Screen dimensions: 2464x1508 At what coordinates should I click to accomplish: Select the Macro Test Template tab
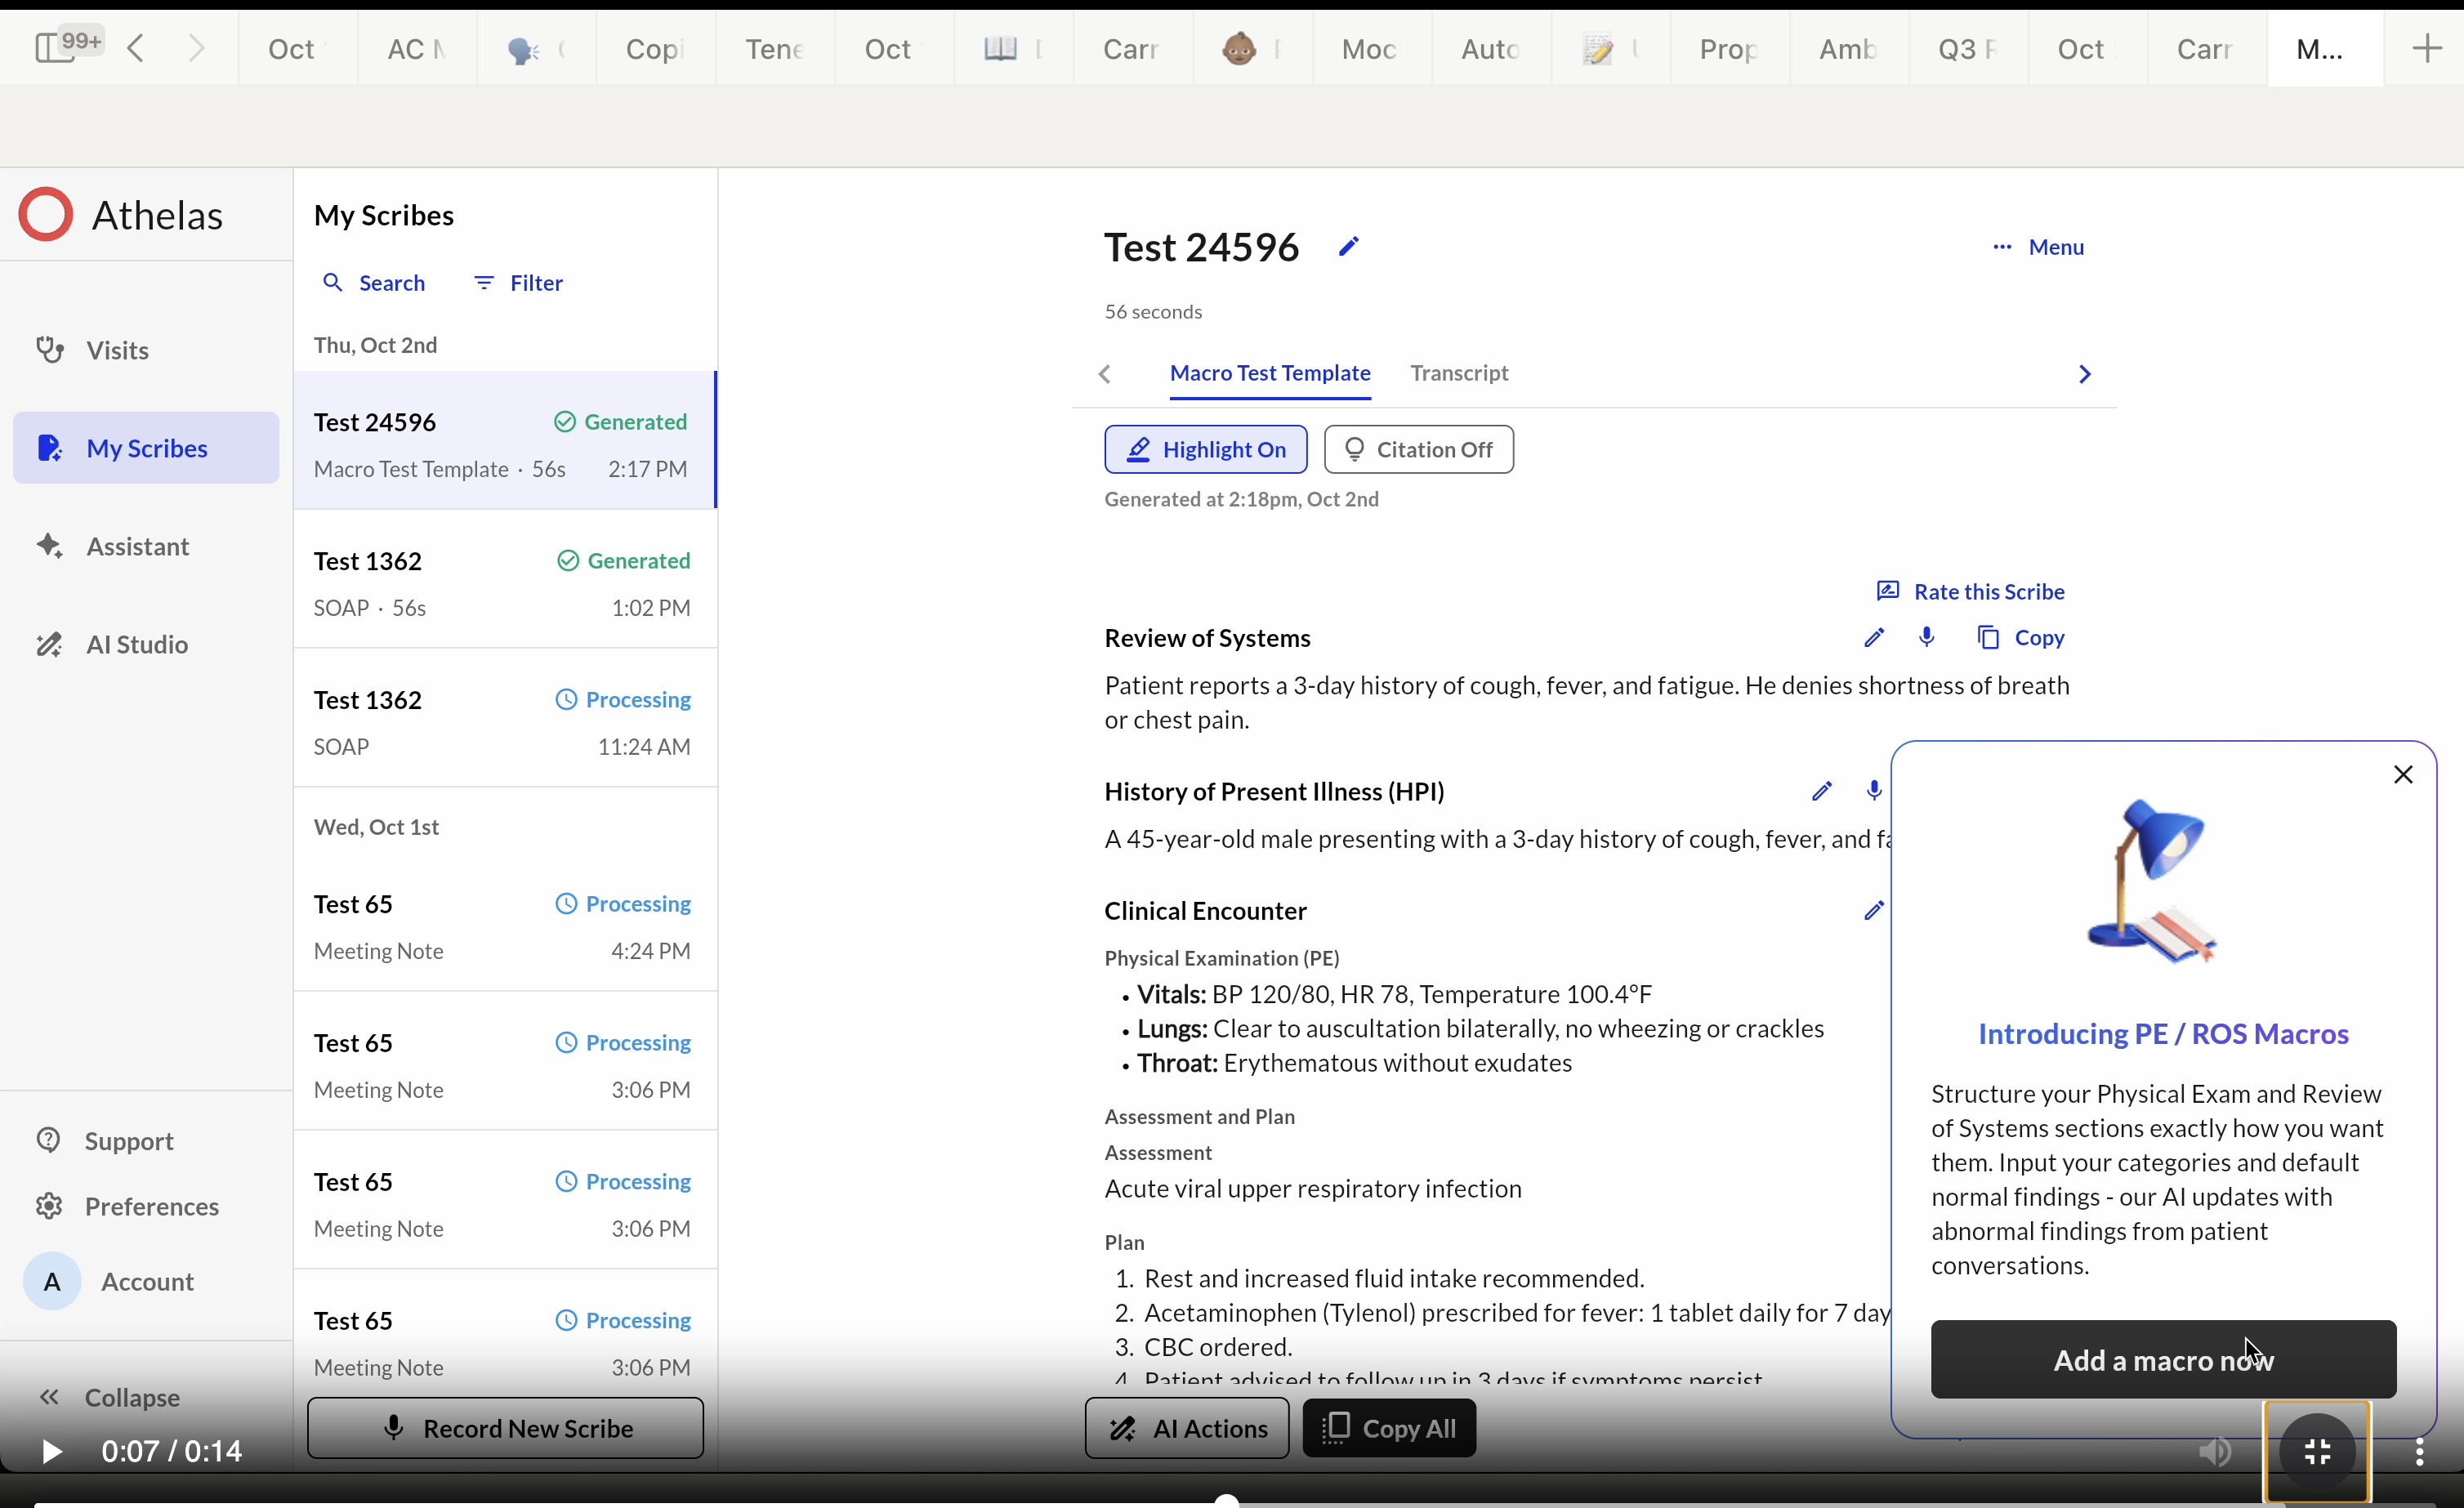click(1269, 373)
